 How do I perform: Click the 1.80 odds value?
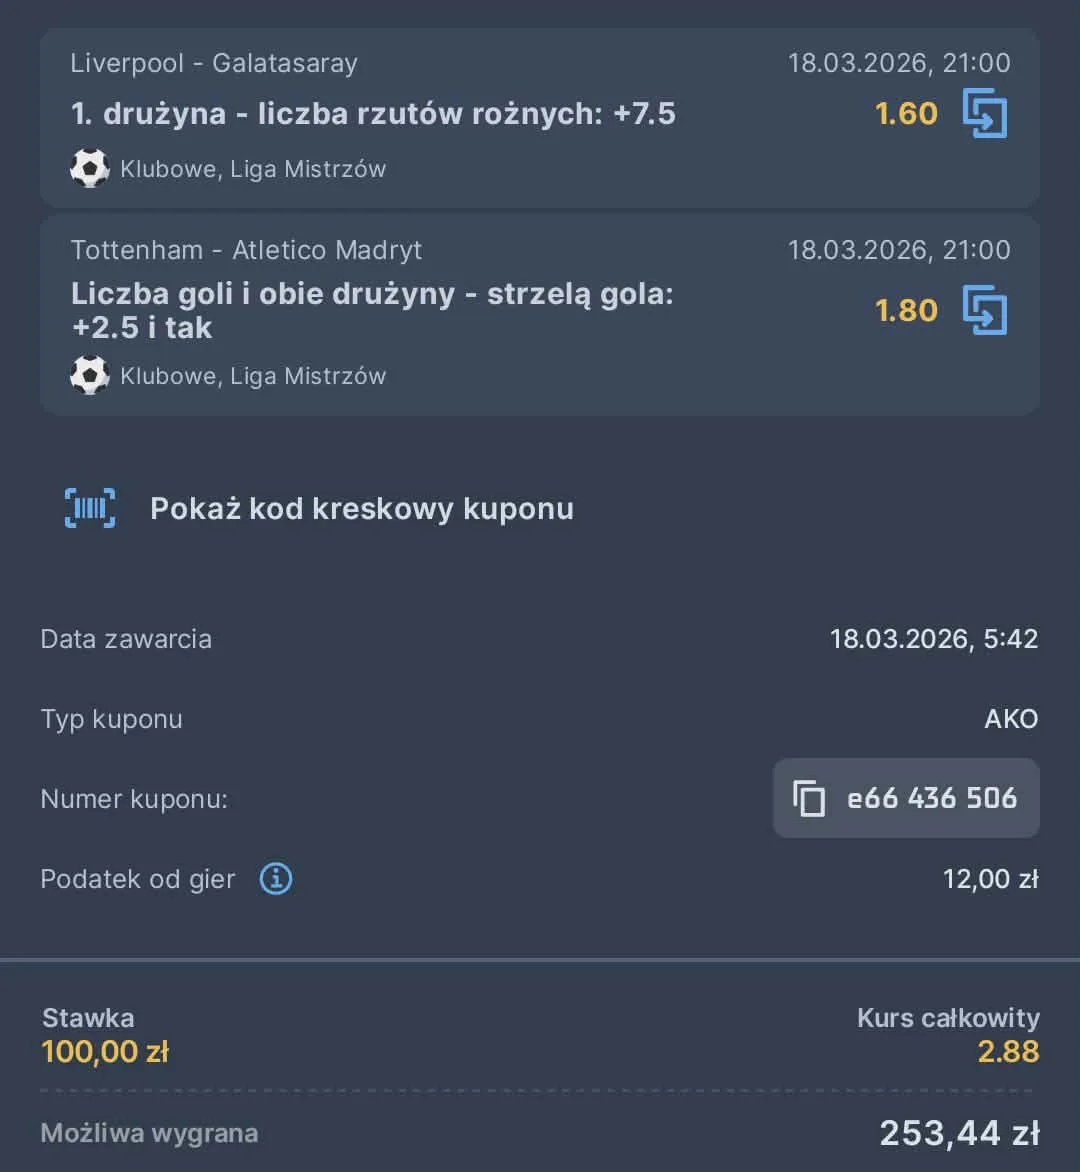click(x=904, y=310)
